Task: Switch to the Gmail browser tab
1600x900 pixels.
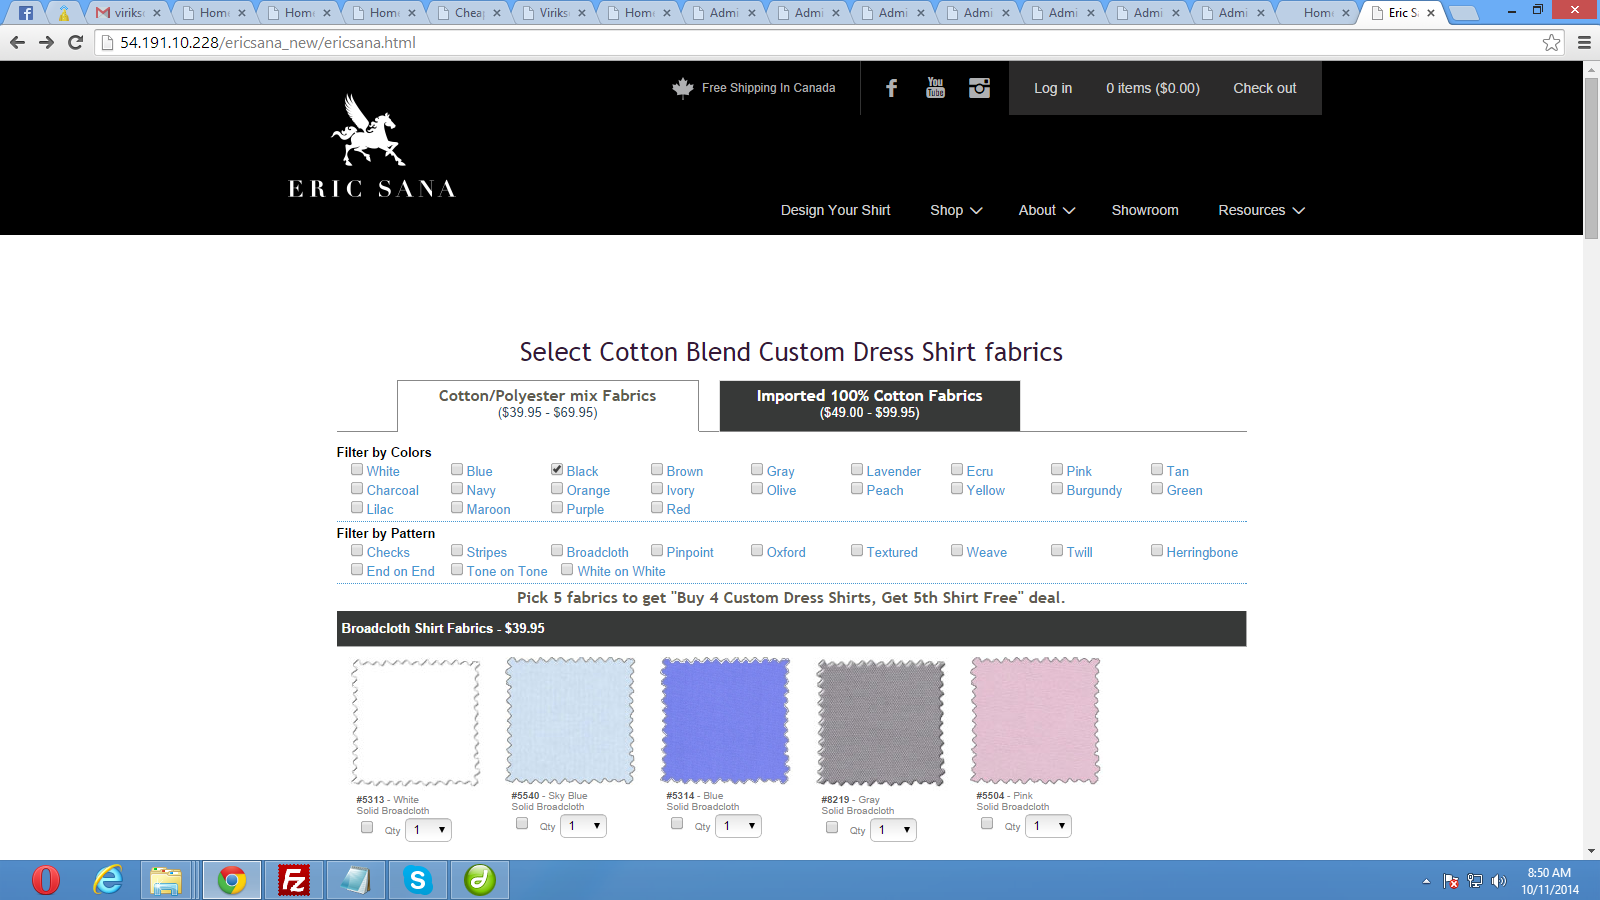Action: coord(128,13)
